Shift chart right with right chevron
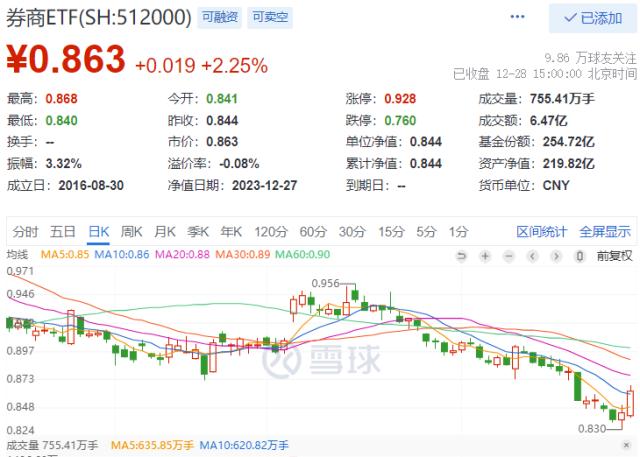The width and height of the screenshot is (640, 457). tap(556, 256)
